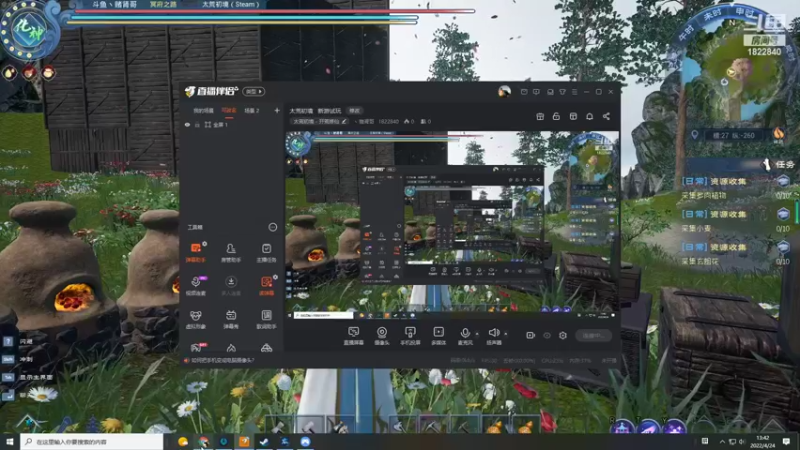Focus the Windows taskbar search box

(x=92, y=442)
